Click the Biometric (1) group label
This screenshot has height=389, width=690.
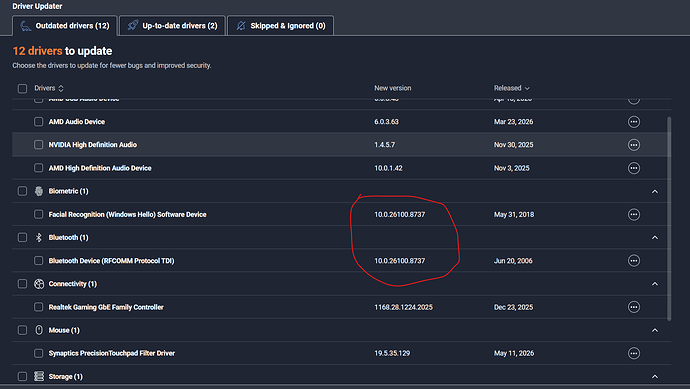pos(68,191)
